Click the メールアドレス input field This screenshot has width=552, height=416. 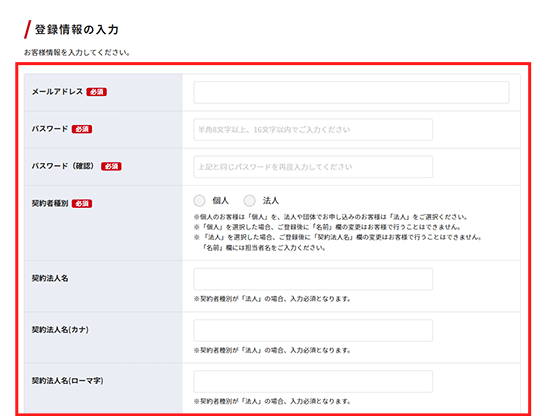[x=351, y=93]
